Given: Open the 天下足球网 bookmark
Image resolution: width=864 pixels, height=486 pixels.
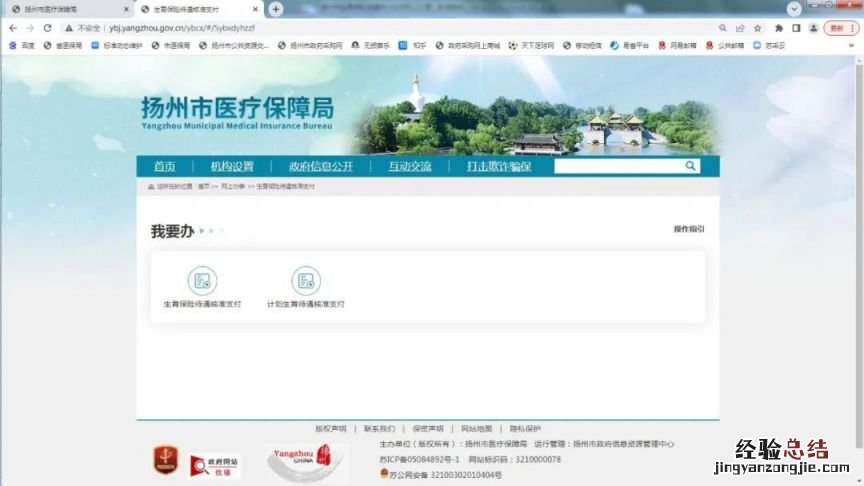Looking at the screenshot, I should tap(531, 45).
